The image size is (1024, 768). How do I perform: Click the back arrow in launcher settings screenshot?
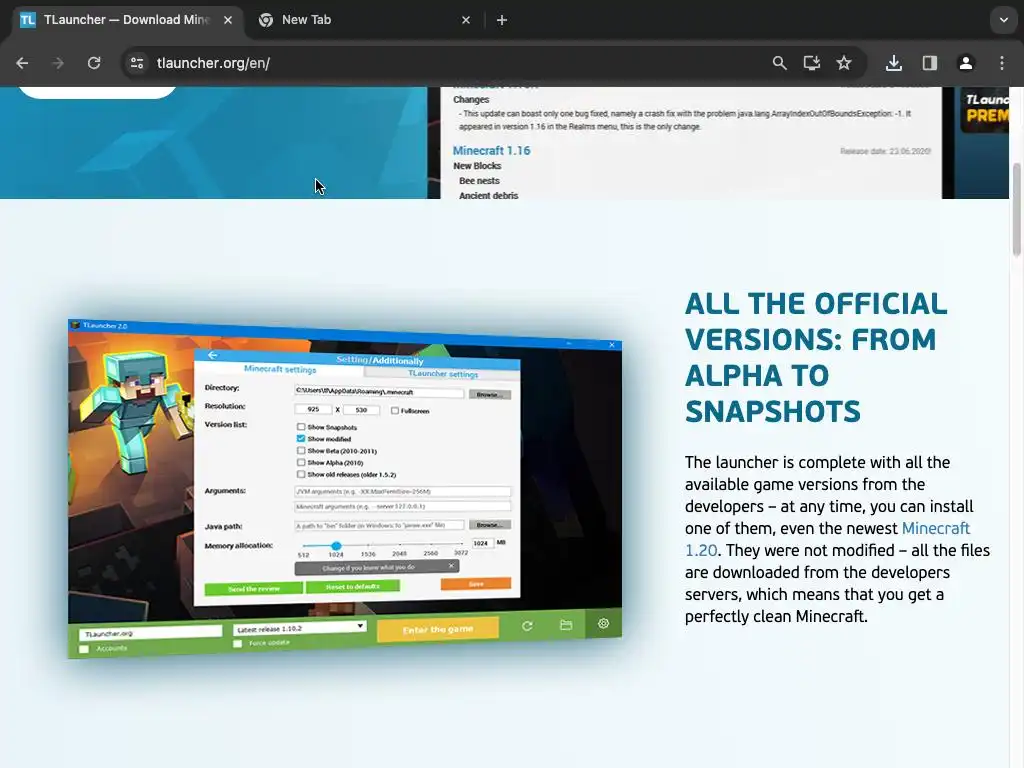[212, 355]
